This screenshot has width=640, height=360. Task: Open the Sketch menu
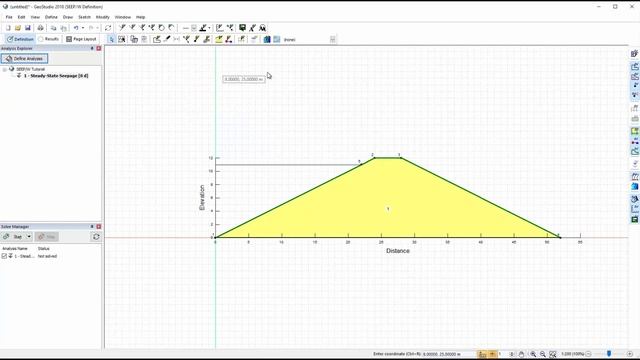84,17
